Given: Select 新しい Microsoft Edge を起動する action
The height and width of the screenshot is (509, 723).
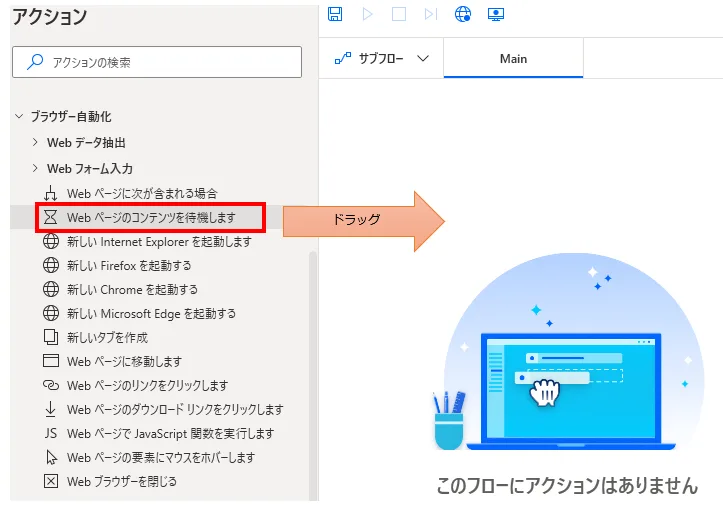Looking at the screenshot, I should [x=151, y=313].
